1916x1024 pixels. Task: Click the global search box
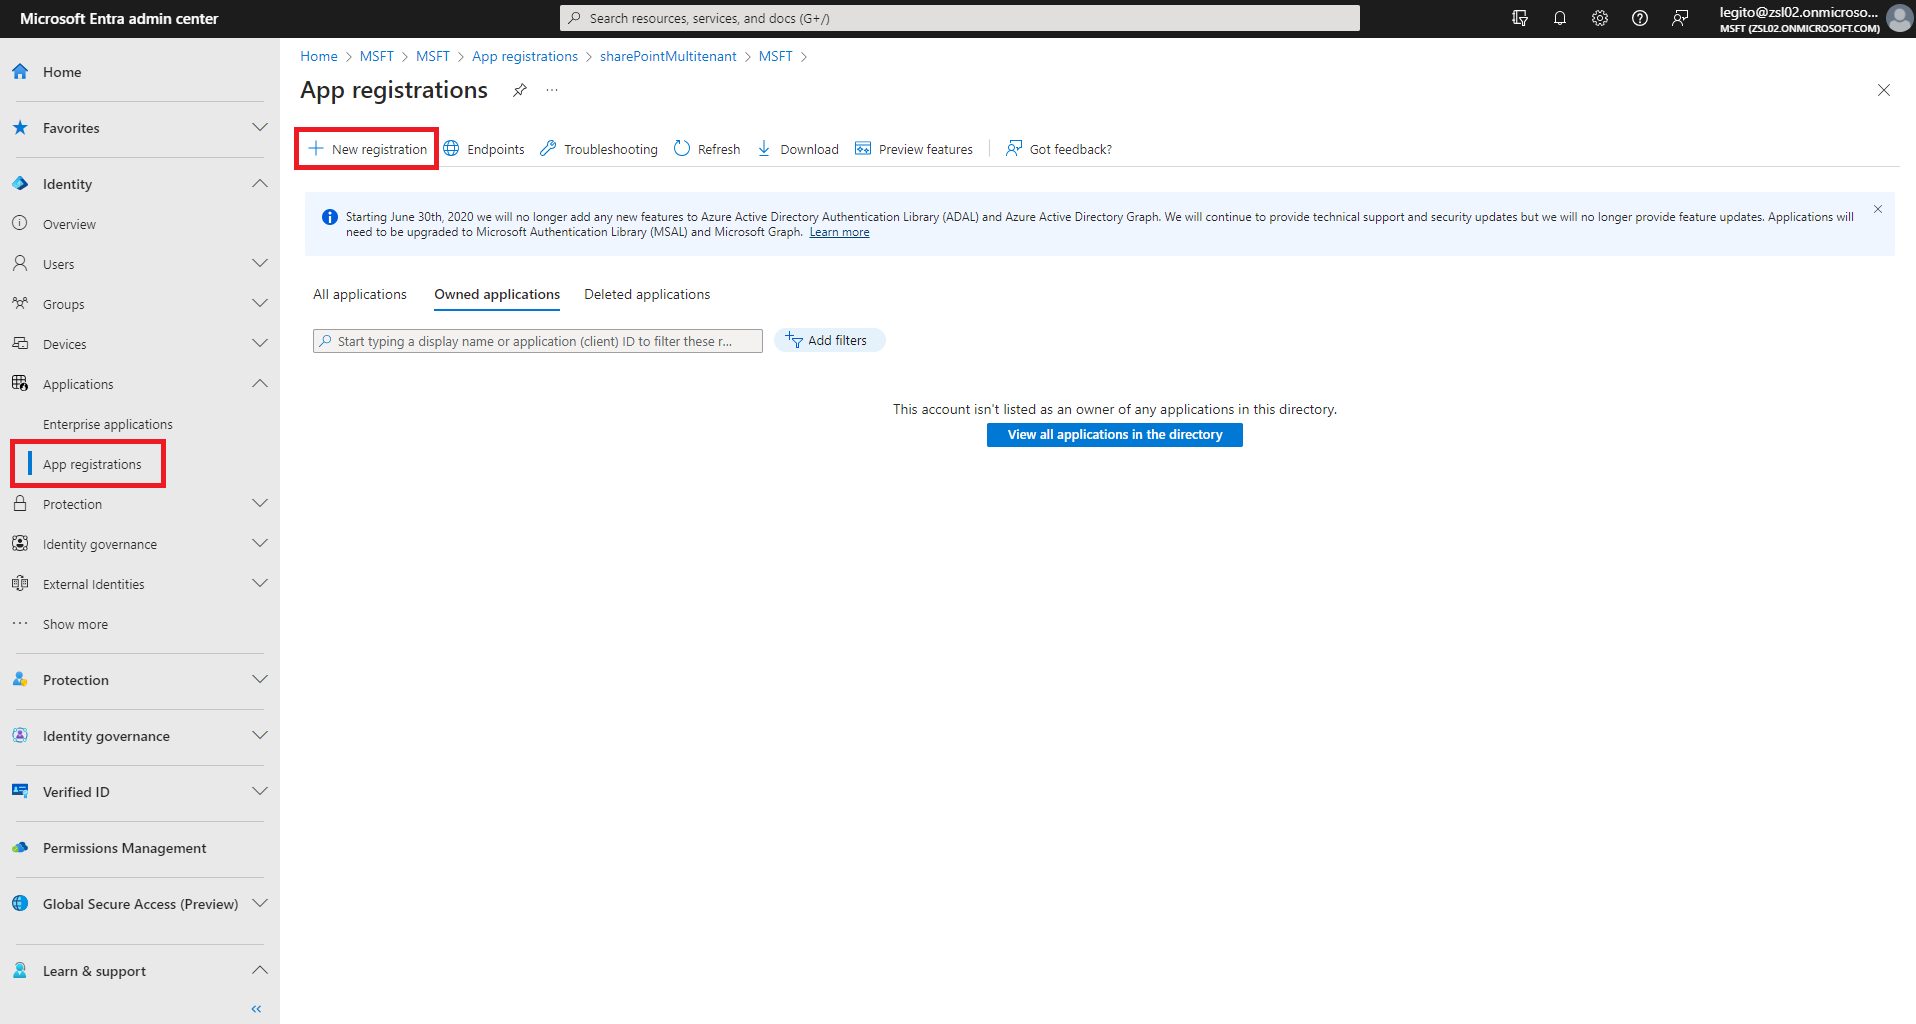(x=960, y=18)
